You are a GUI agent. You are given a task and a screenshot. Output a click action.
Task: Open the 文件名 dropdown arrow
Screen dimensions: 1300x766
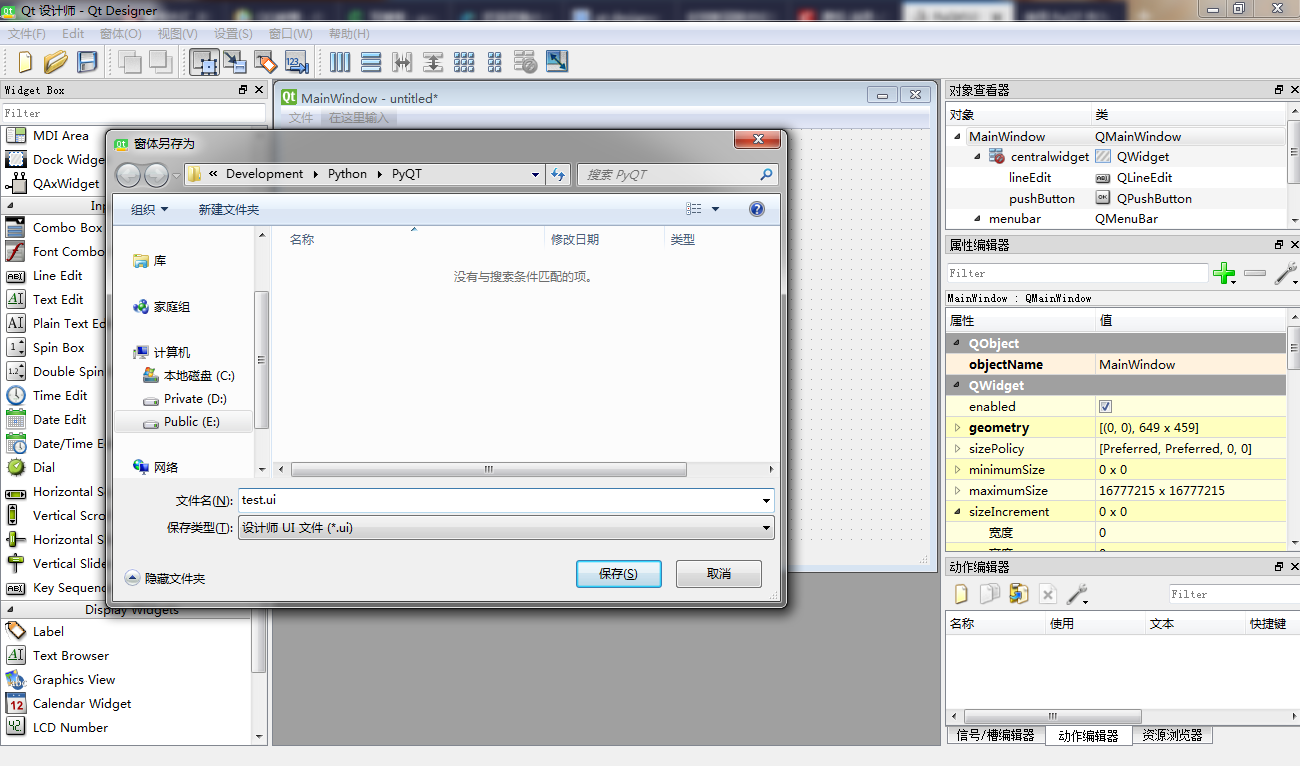click(766, 500)
